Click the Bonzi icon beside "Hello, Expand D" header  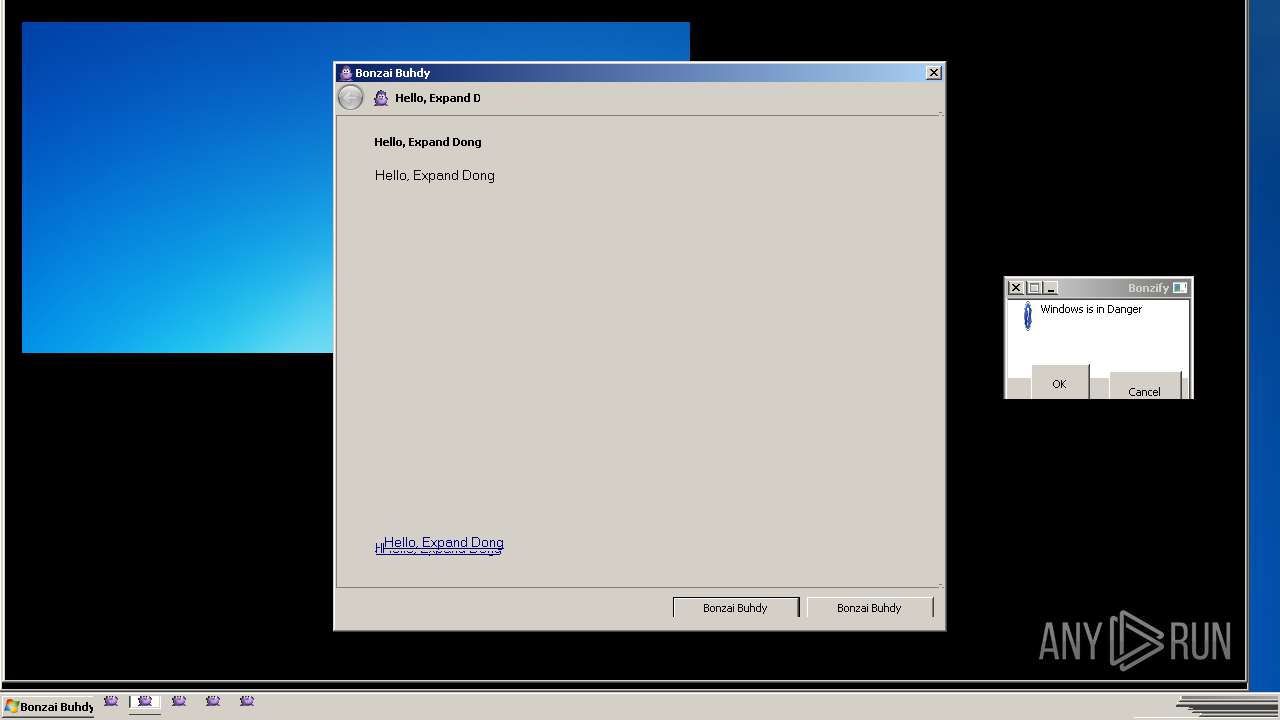[x=381, y=98]
